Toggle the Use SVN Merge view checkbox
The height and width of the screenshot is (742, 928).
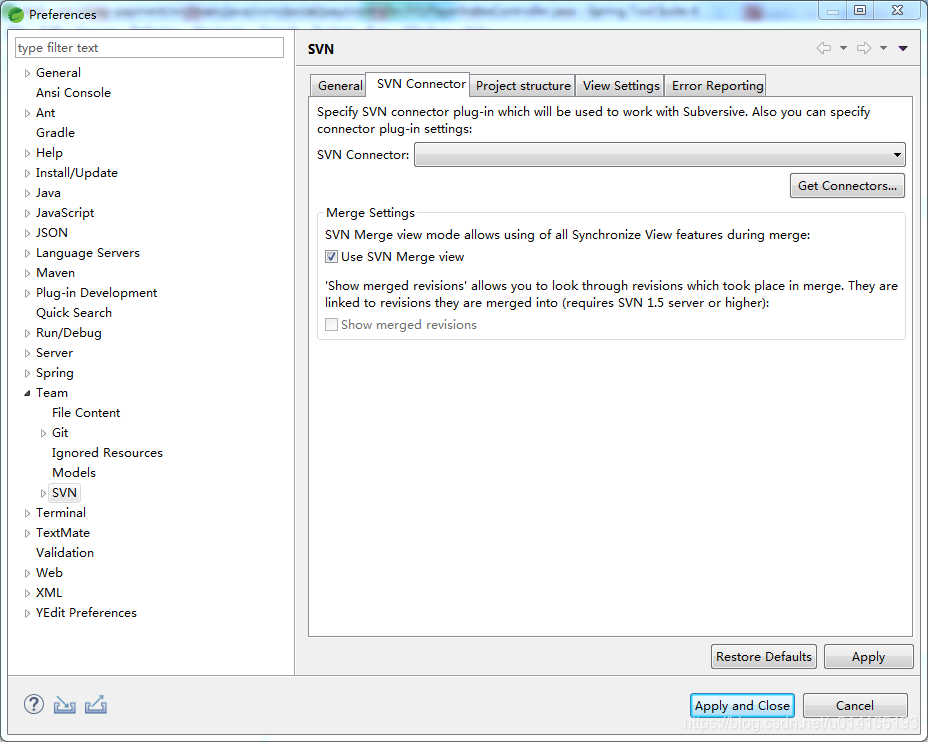point(331,257)
